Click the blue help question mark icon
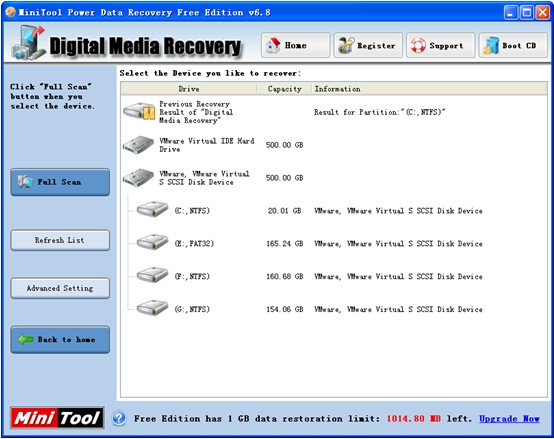554x439 pixels. pos(119,419)
